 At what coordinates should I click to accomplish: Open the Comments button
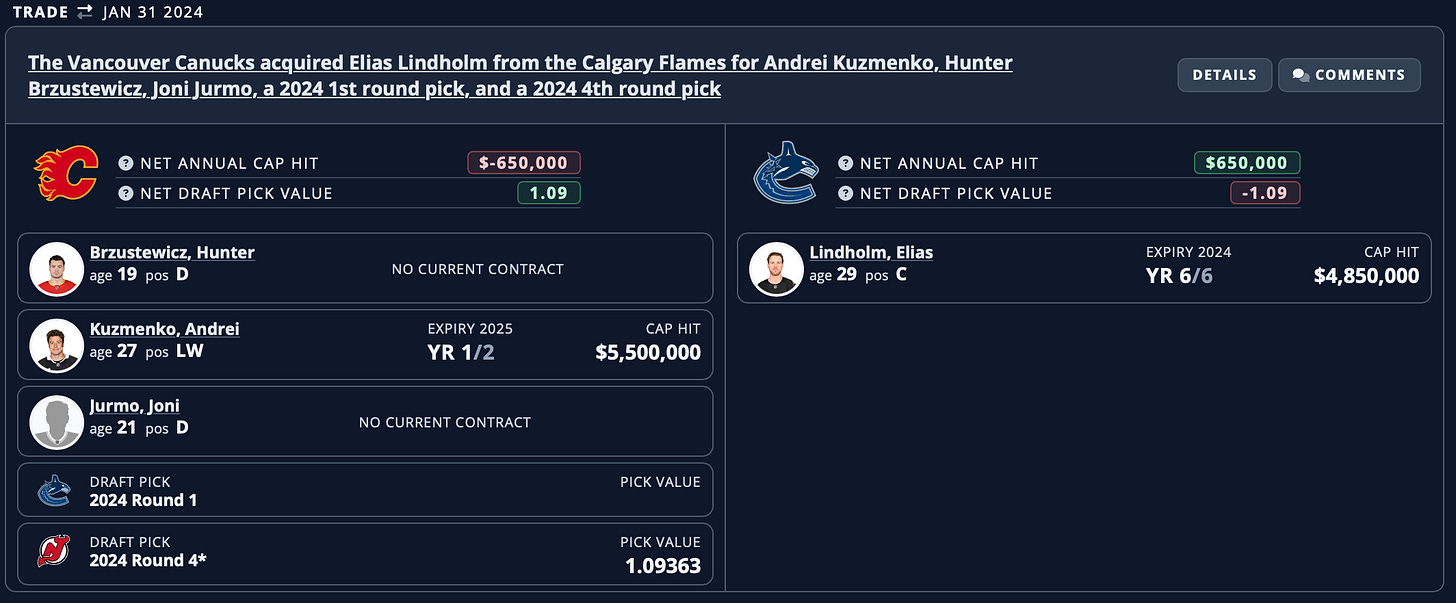coord(1349,75)
